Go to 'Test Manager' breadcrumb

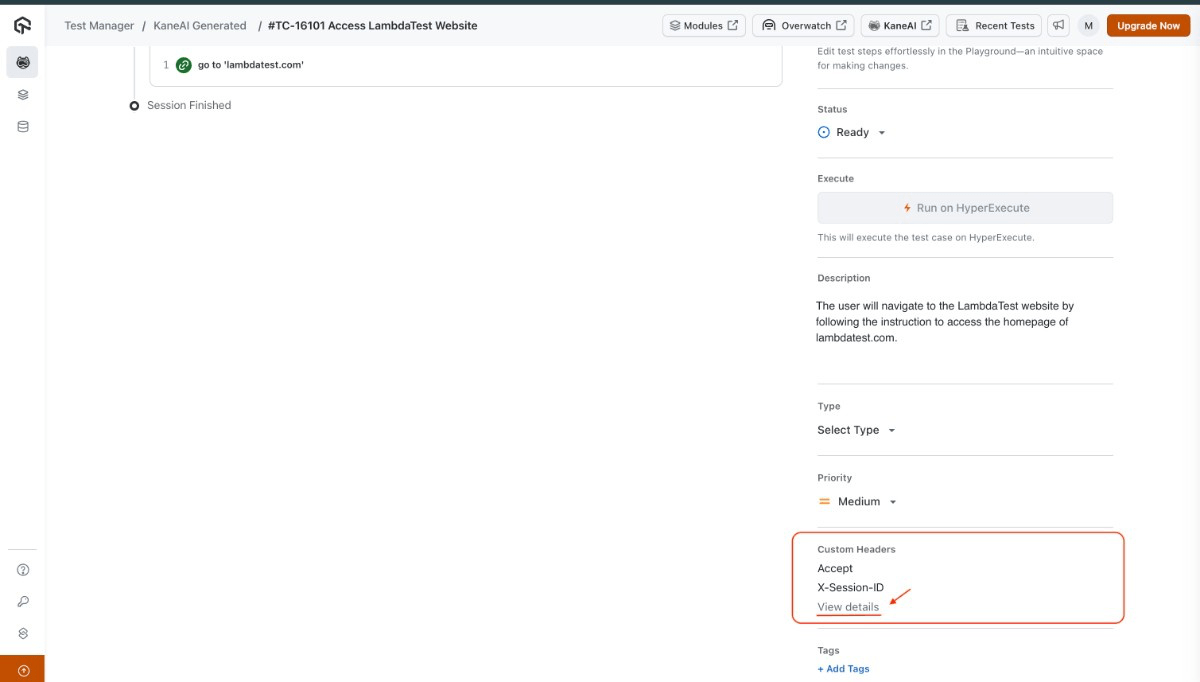click(x=99, y=26)
